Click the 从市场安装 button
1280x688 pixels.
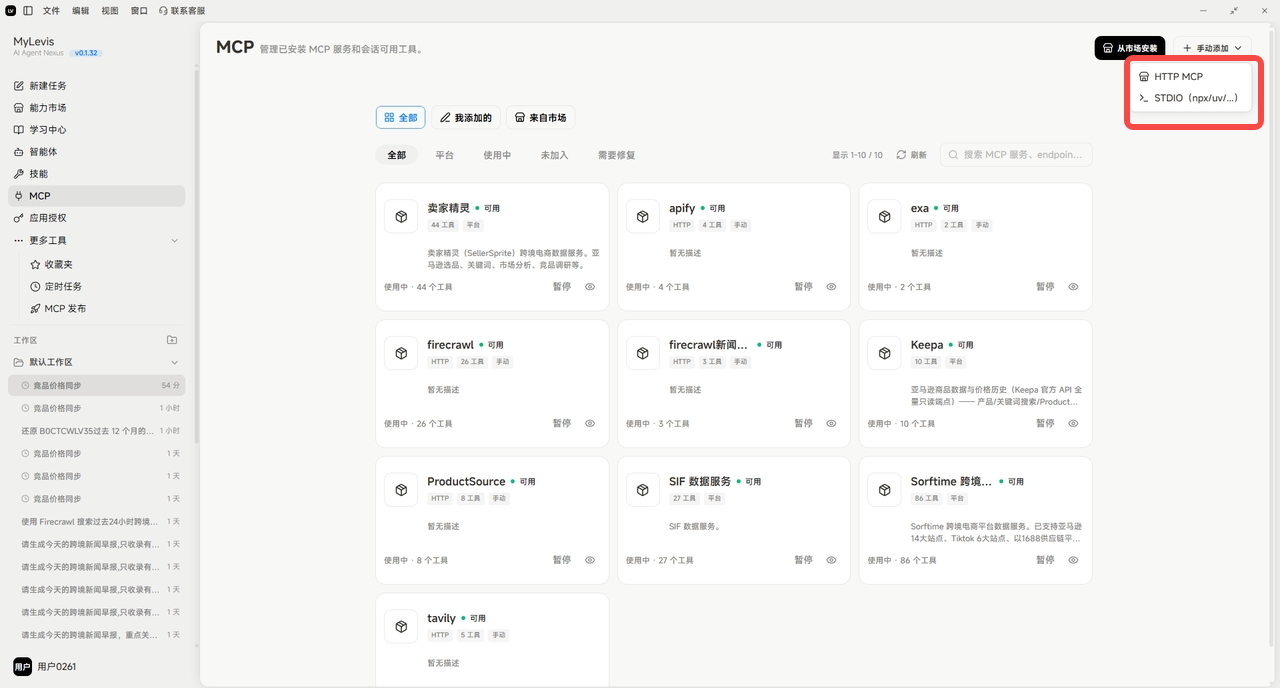tap(1130, 48)
